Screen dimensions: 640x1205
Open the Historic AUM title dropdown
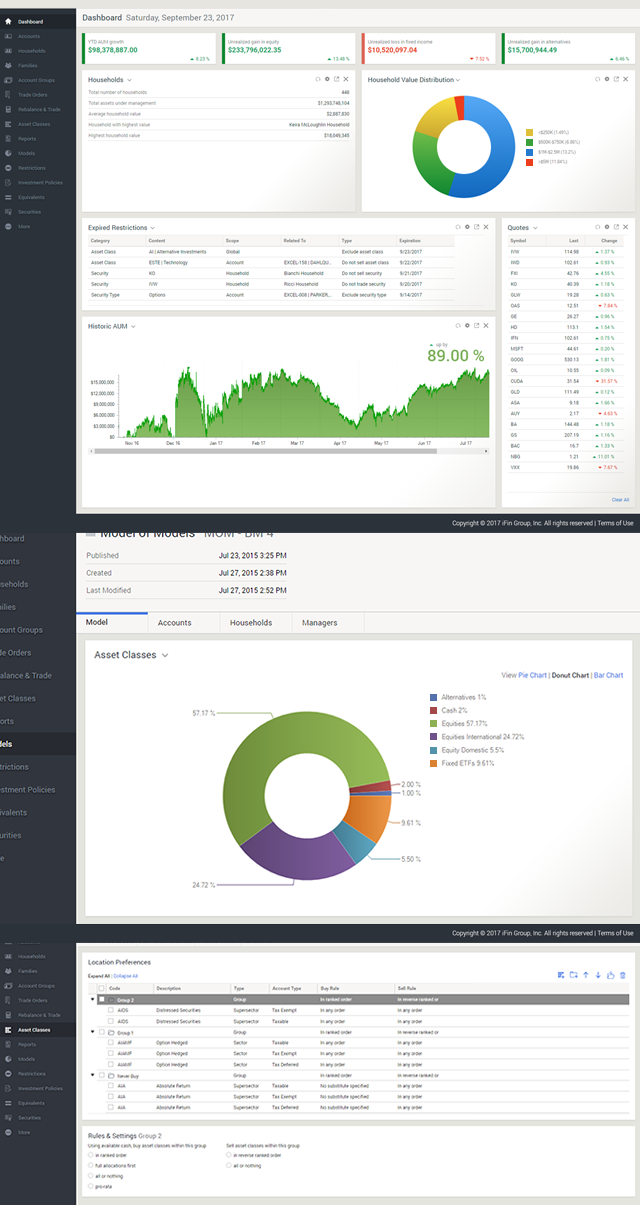click(133, 326)
